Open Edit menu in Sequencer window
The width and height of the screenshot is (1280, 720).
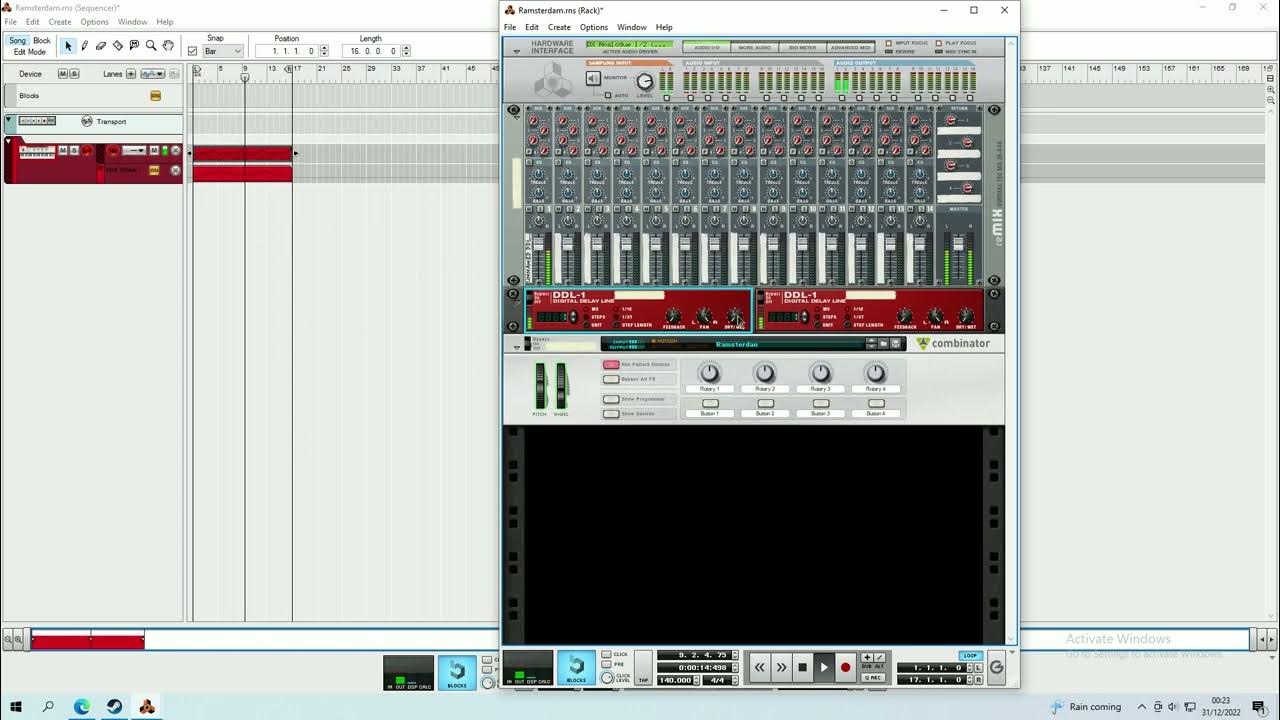pos(33,22)
